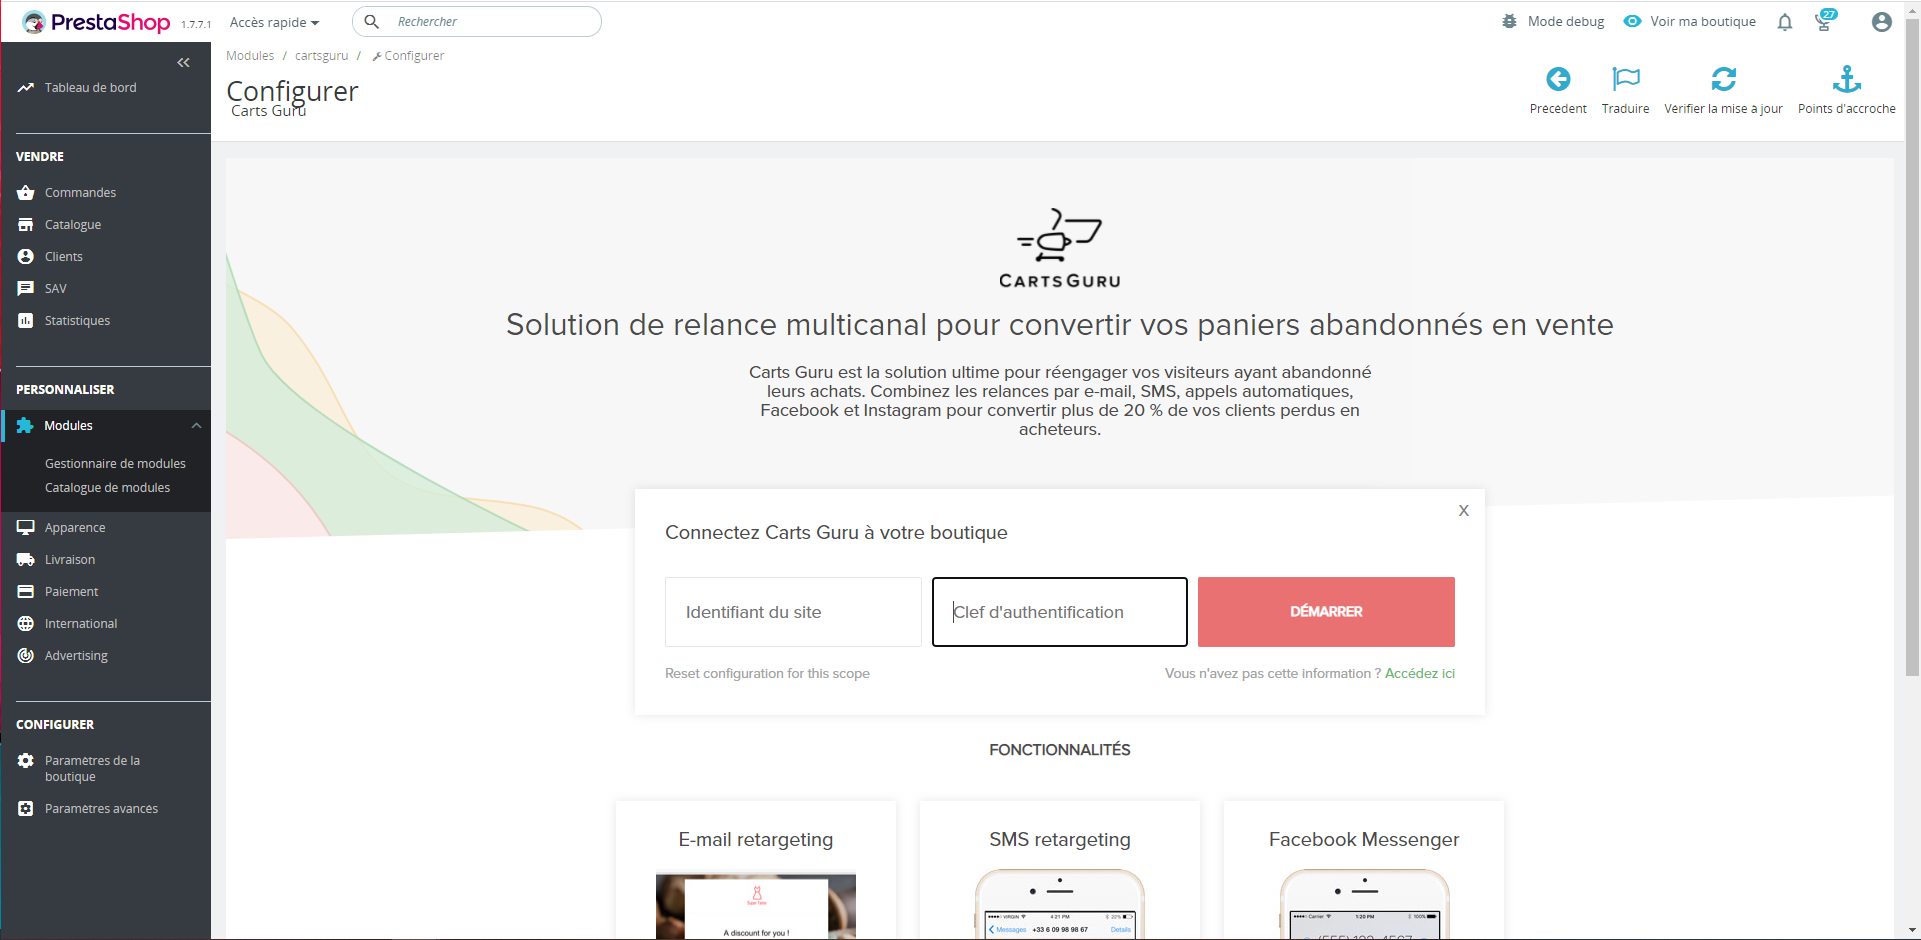
Task: Click the Catalogue store icon
Action: tap(26, 225)
